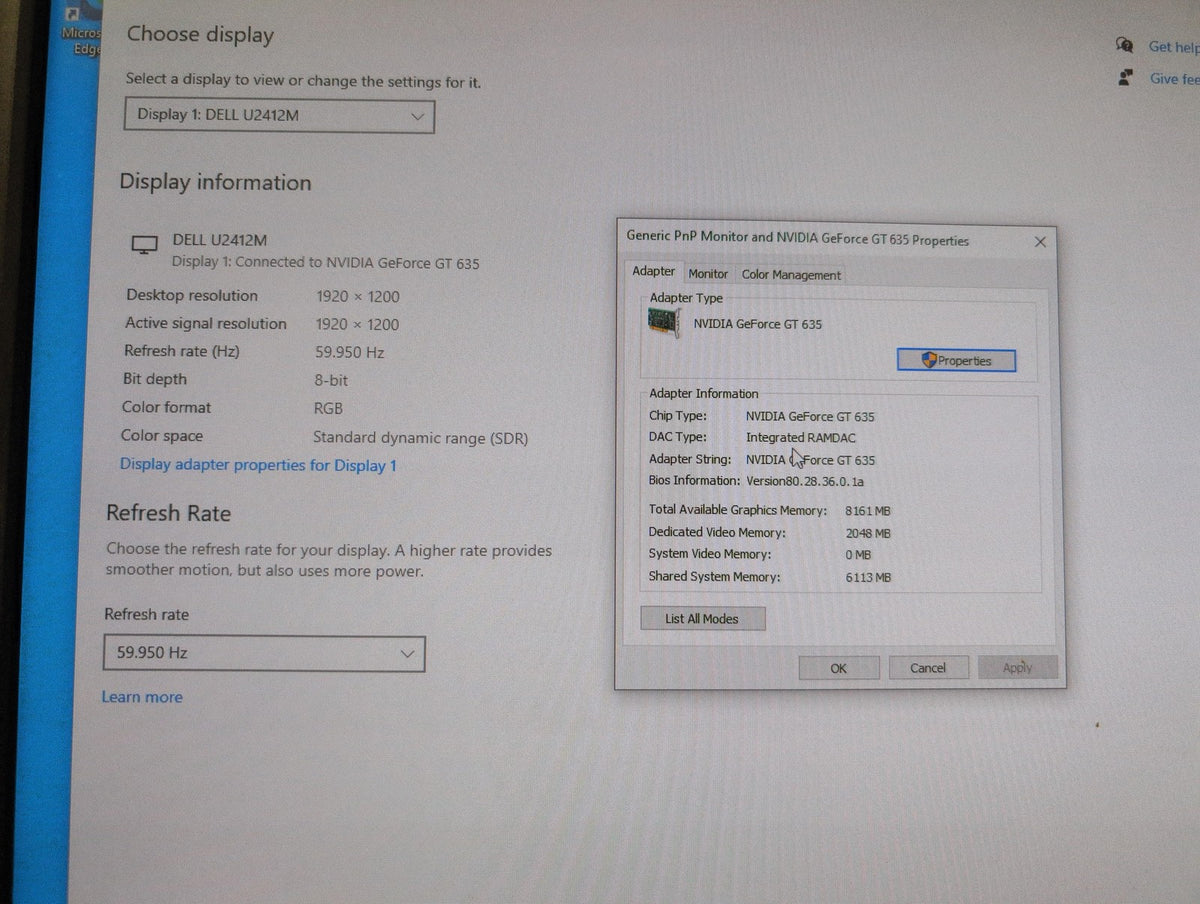The width and height of the screenshot is (1200, 904).
Task: Click the graphics card adapter icon
Action: tap(663, 322)
